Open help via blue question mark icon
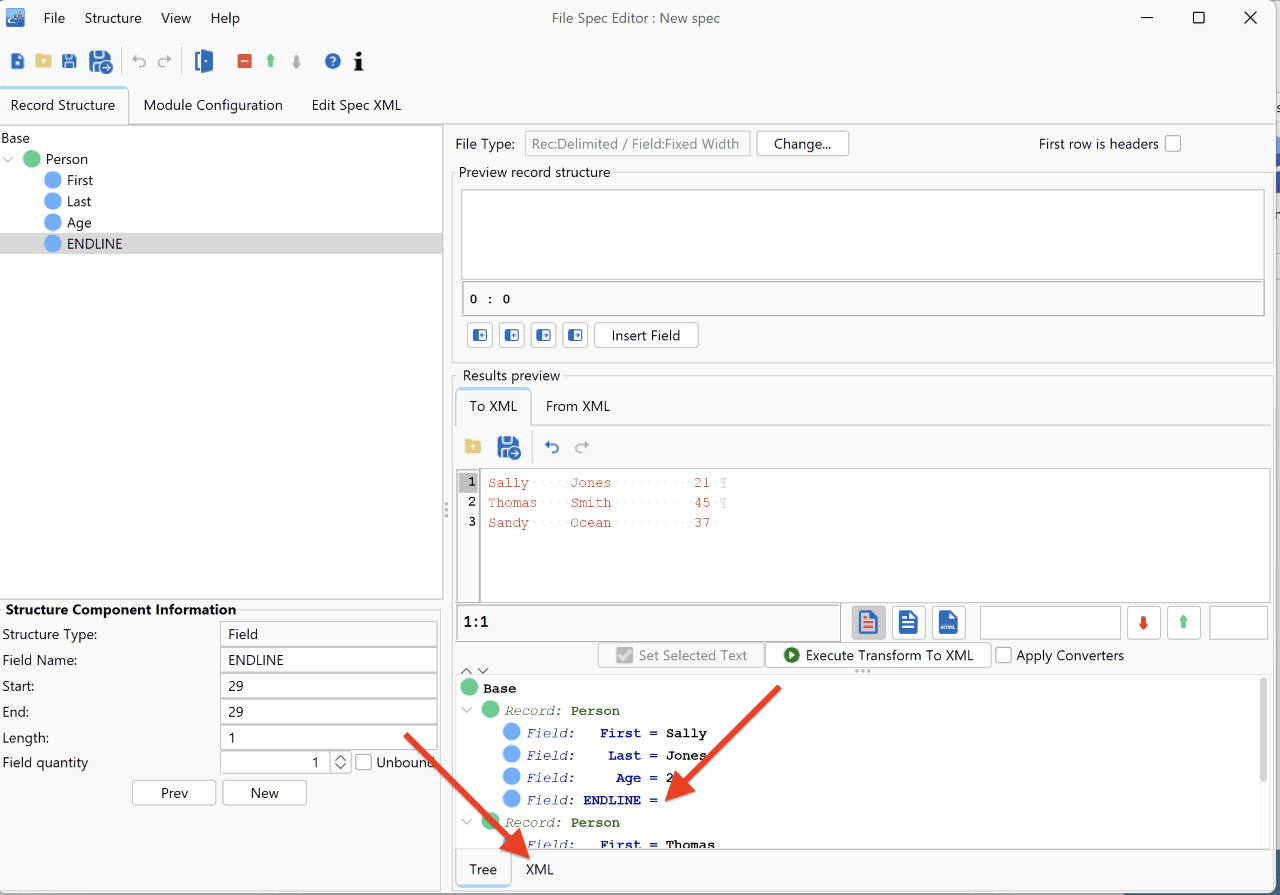This screenshot has width=1280, height=895. [333, 62]
